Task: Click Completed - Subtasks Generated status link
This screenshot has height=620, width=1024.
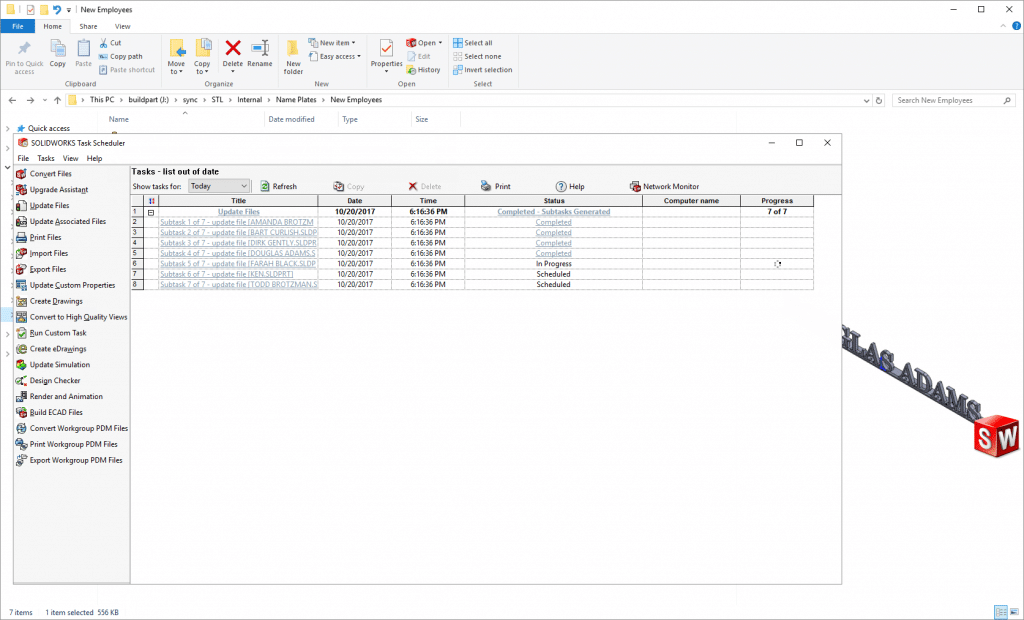Action: coord(554,212)
